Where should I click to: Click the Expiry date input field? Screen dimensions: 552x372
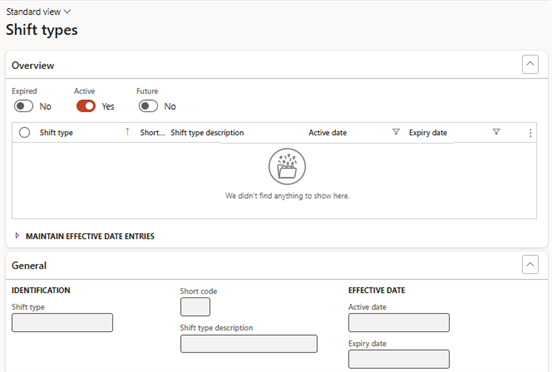pos(399,359)
